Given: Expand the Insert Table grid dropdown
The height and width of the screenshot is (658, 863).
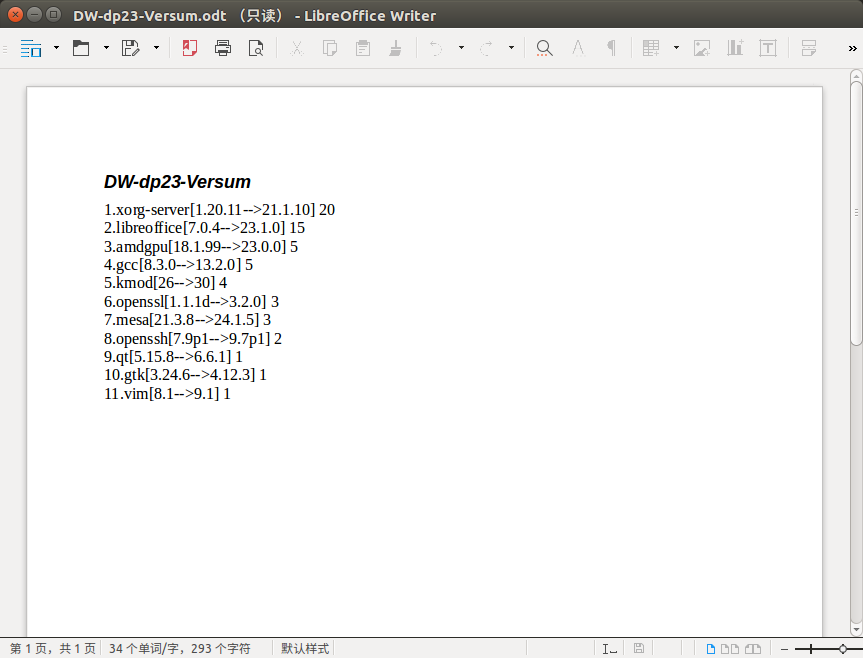Looking at the screenshot, I should 676,48.
